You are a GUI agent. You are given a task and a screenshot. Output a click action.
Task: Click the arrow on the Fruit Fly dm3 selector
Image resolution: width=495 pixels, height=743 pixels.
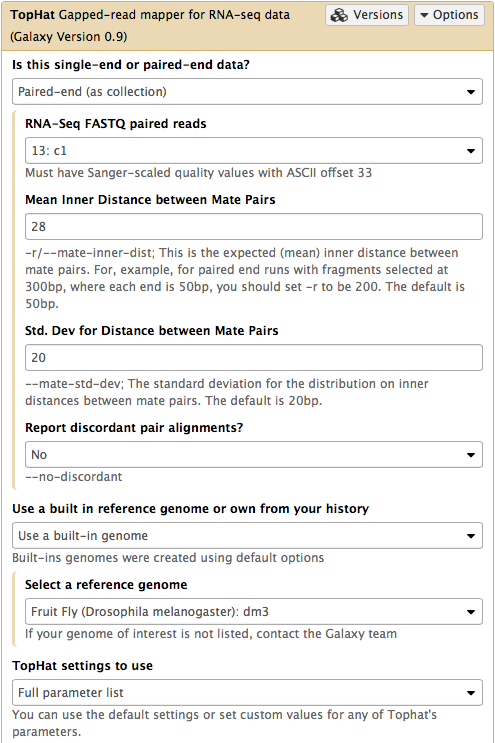point(470,612)
